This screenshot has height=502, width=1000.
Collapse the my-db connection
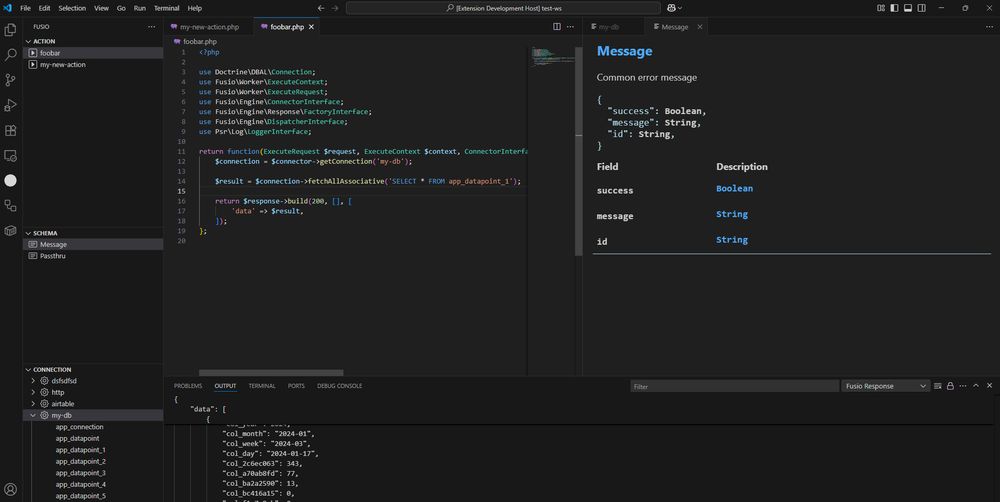coord(33,415)
